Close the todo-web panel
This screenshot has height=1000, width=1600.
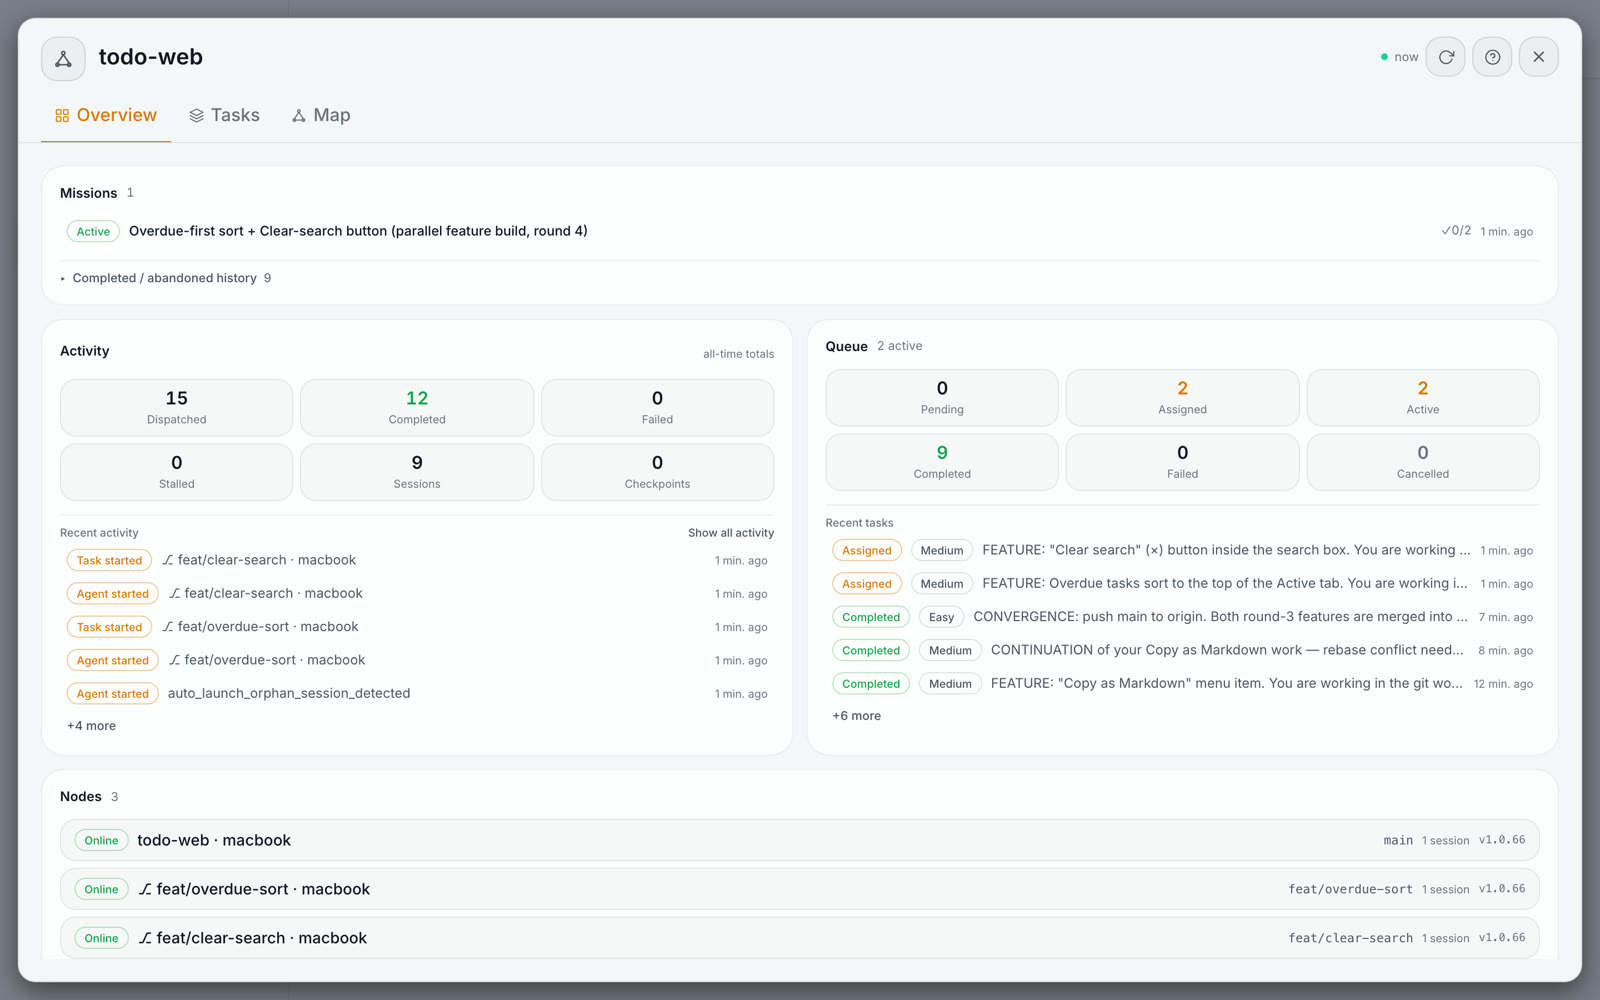click(1539, 57)
